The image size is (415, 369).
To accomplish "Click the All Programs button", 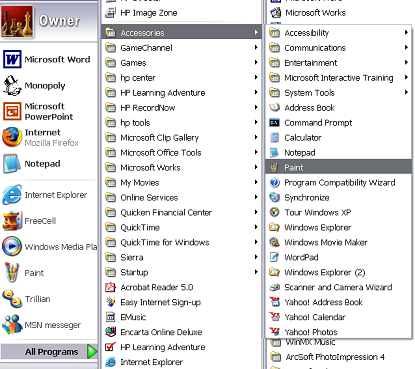I will tap(49, 352).
